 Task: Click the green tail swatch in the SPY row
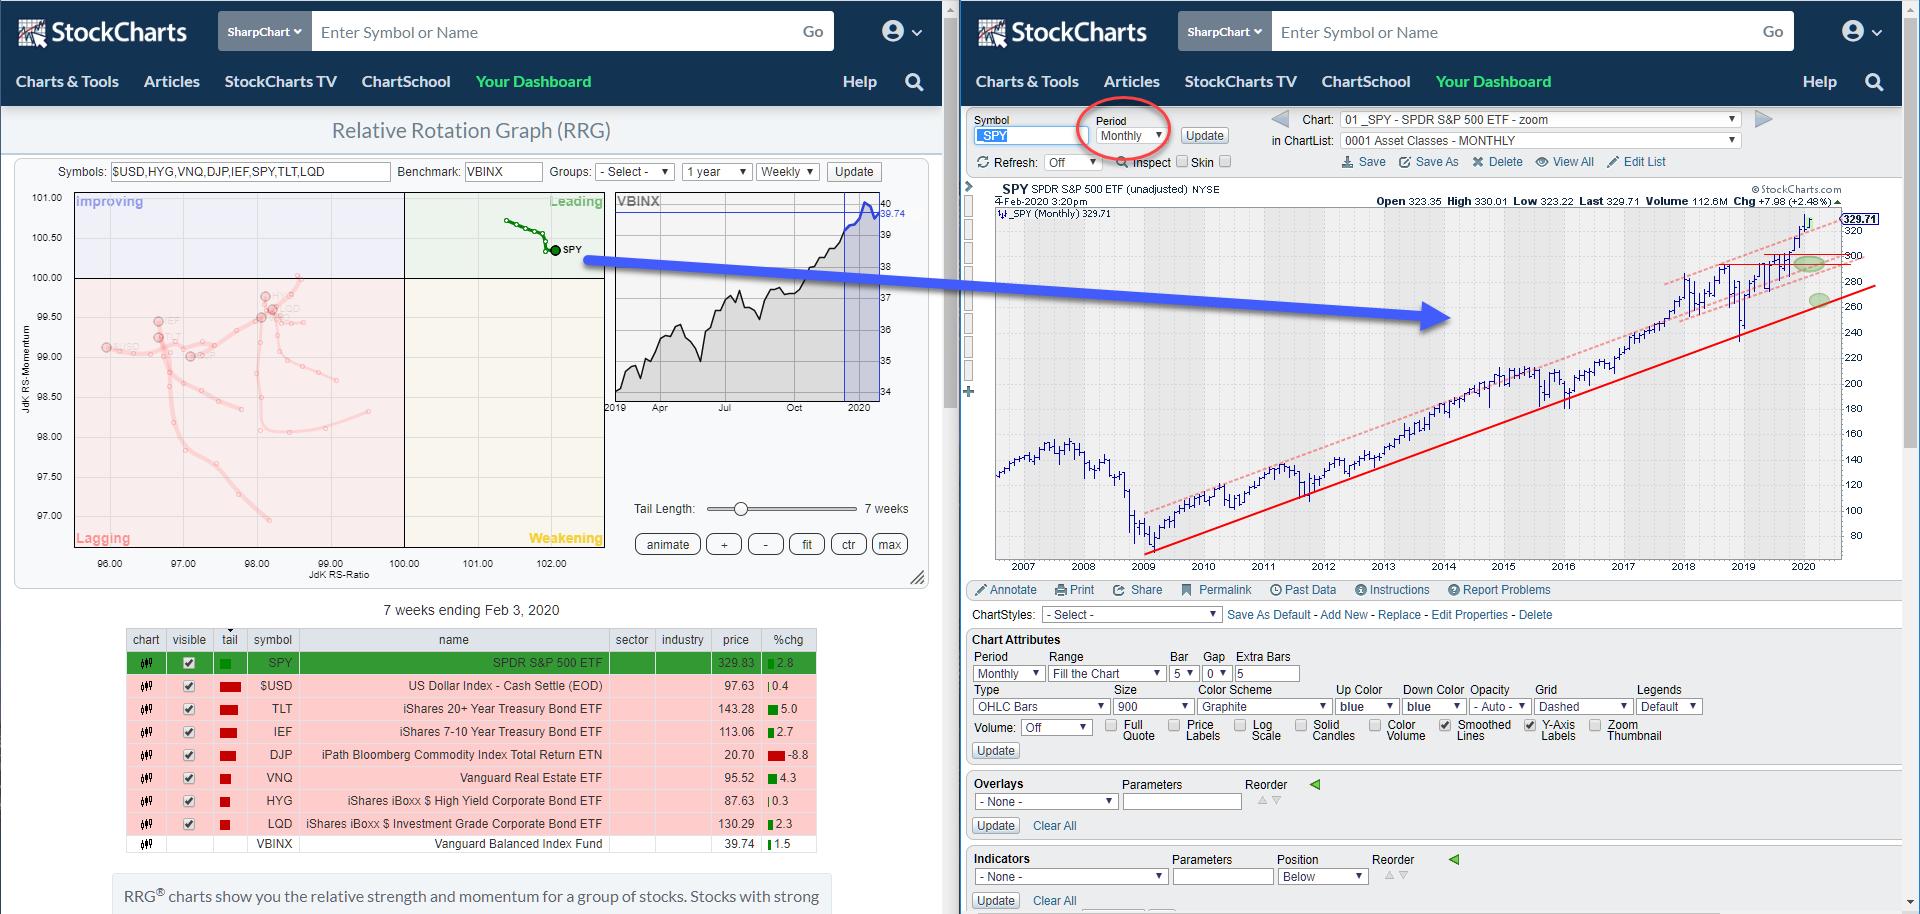pos(226,663)
